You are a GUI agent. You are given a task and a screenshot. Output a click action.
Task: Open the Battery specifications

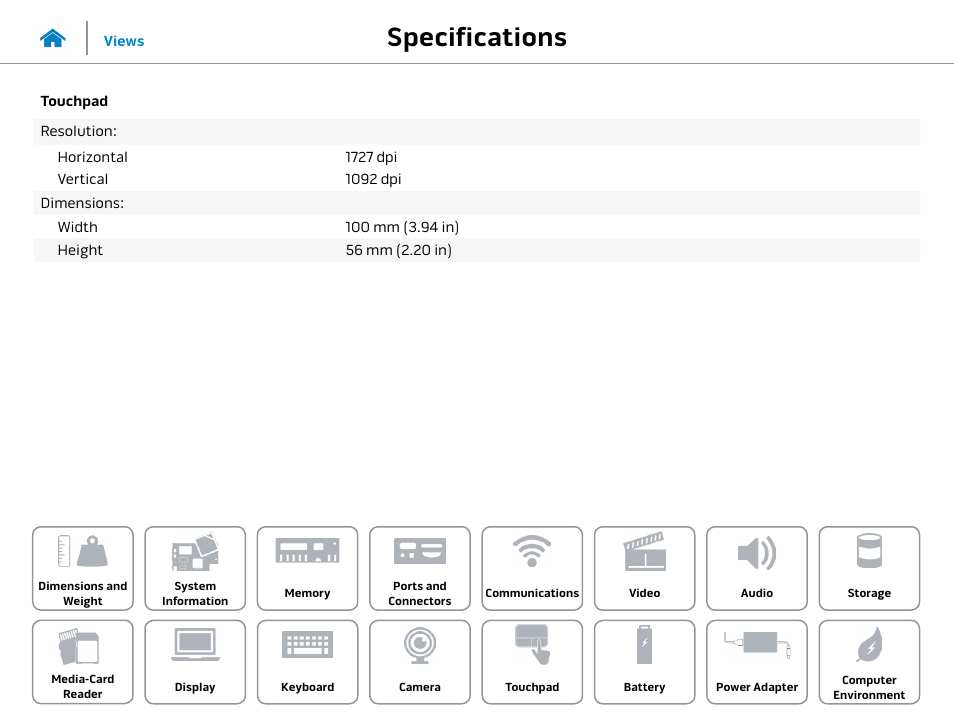click(644, 662)
